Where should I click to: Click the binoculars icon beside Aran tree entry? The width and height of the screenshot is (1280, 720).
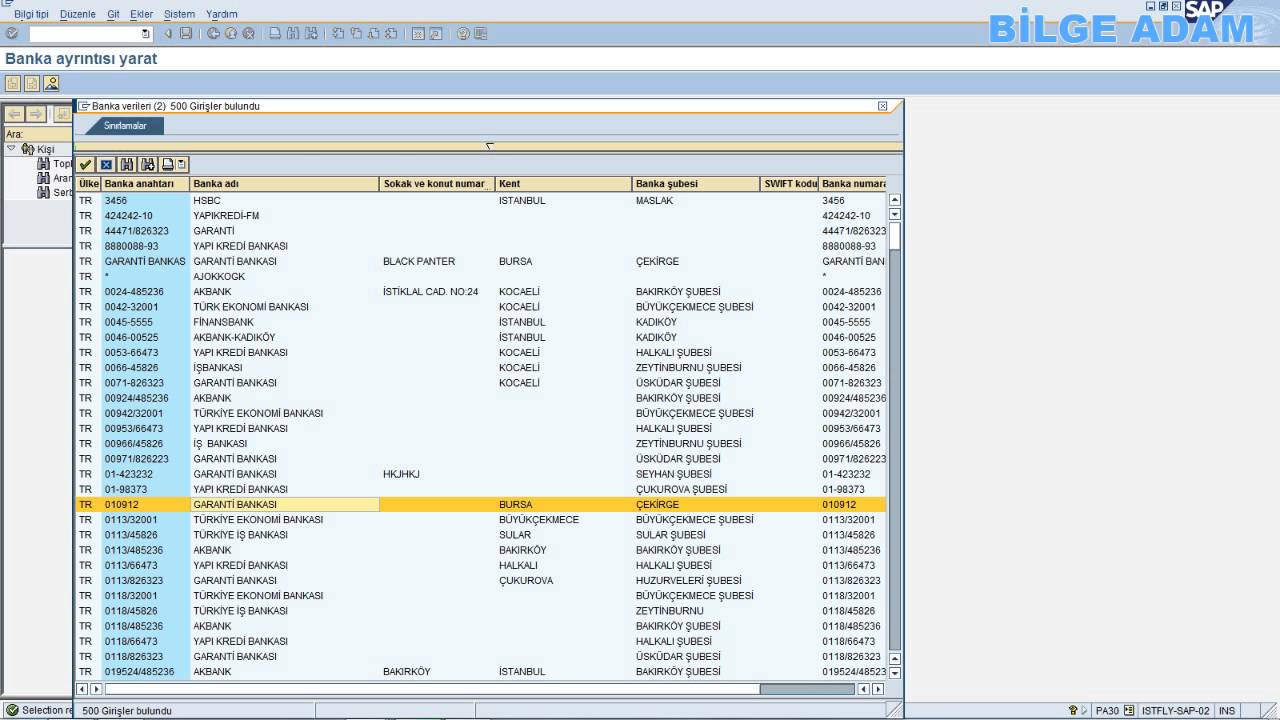click(43, 178)
